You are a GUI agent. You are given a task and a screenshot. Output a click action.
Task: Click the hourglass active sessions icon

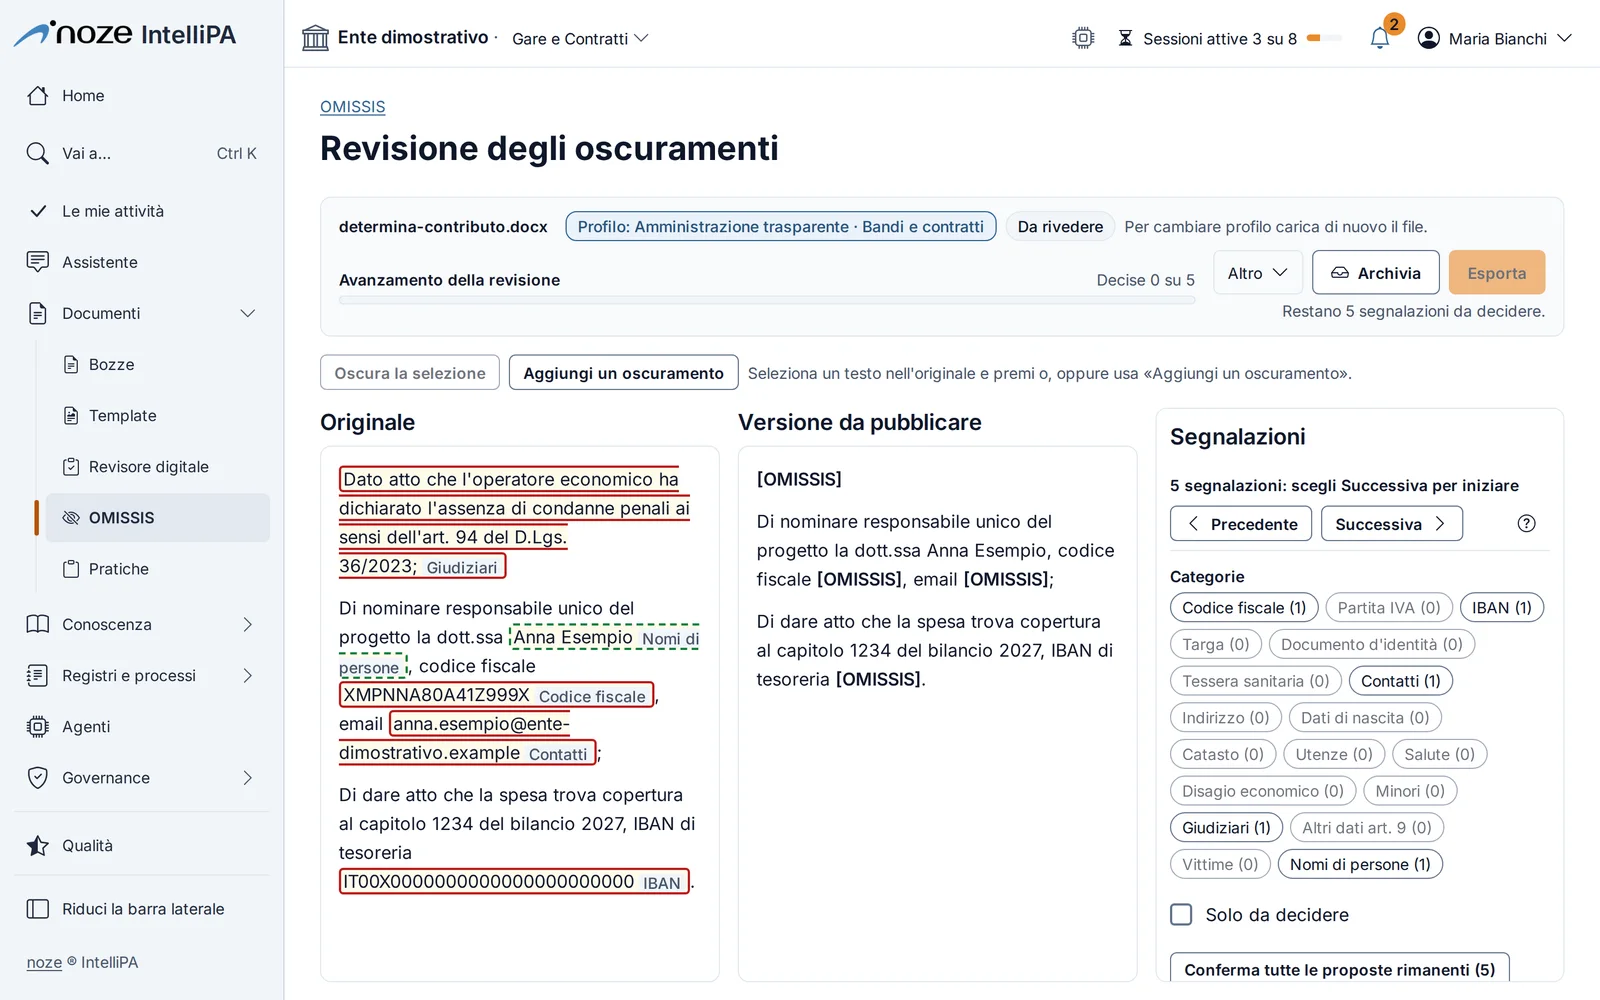point(1125,38)
